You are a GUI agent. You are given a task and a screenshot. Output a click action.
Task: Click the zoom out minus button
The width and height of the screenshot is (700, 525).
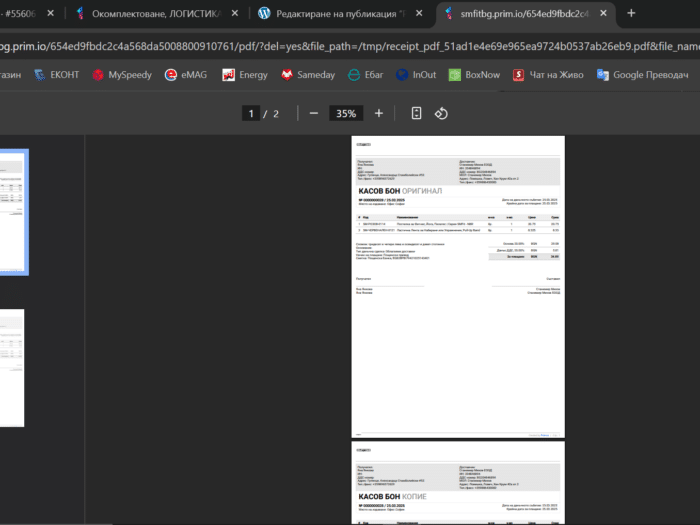click(314, 114)
